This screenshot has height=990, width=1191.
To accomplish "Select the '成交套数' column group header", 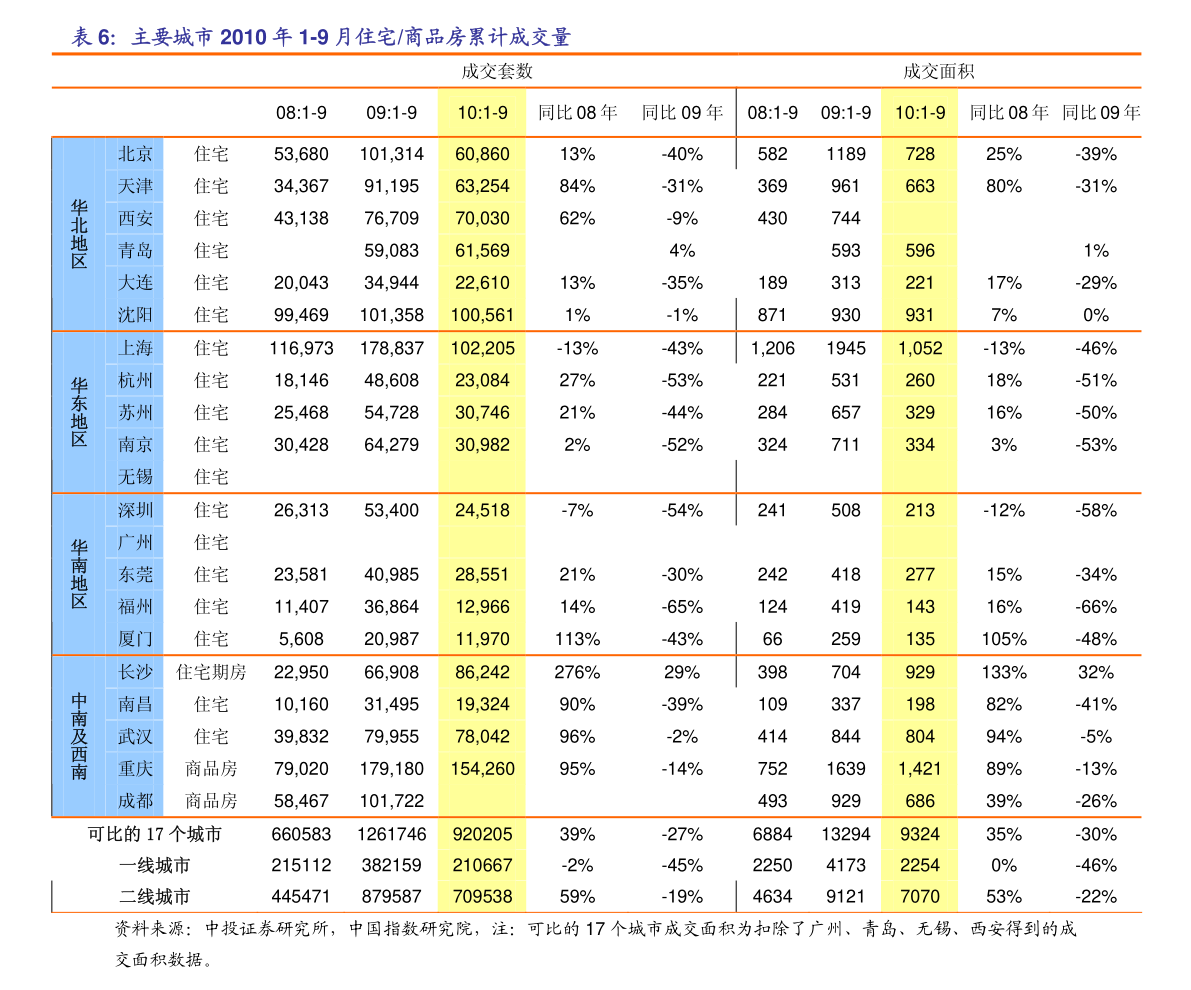I will [x=497, y=71].
